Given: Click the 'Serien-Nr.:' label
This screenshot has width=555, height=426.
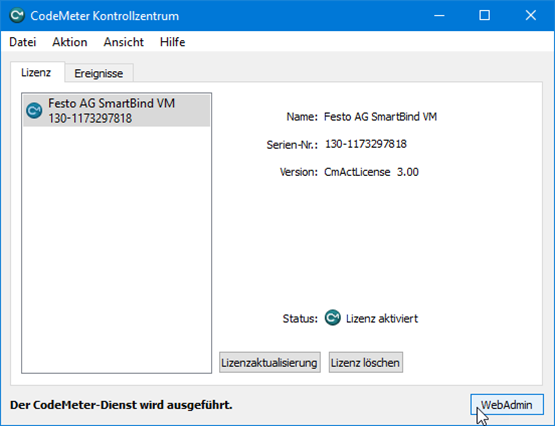Looking at the screenshot, I should pos(292,144).
